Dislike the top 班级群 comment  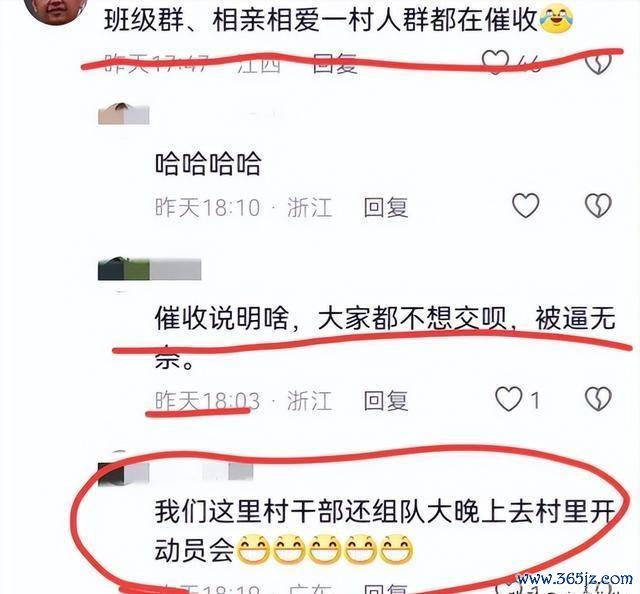click(x=598, y=62)
